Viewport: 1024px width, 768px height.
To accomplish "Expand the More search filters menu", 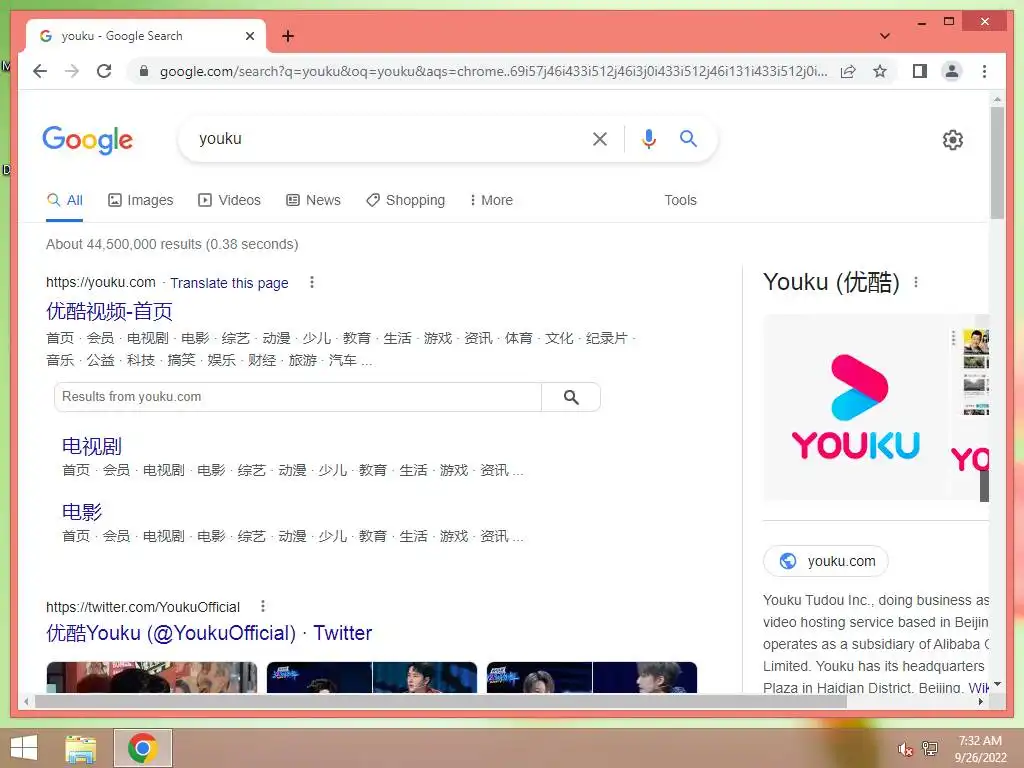I will (491, 200).
